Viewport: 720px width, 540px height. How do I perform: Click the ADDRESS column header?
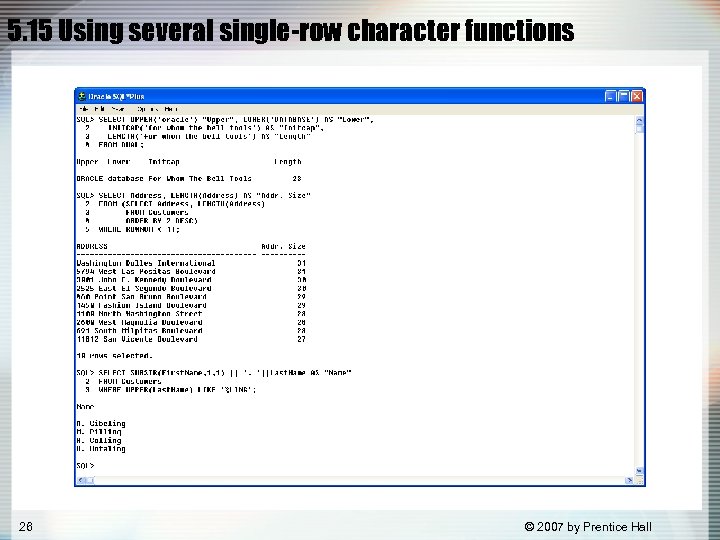92,246
